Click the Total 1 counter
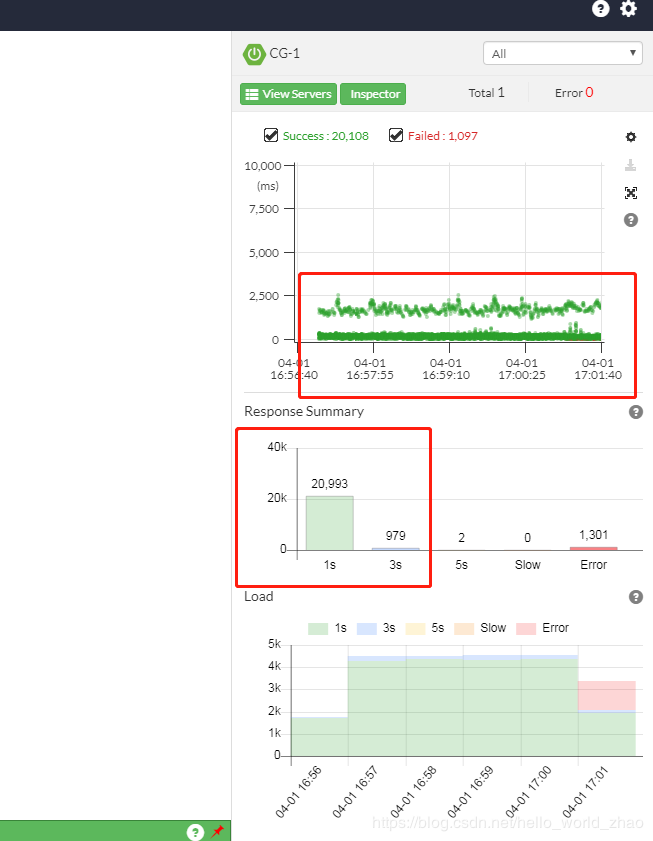 click(x=486, y=93)
